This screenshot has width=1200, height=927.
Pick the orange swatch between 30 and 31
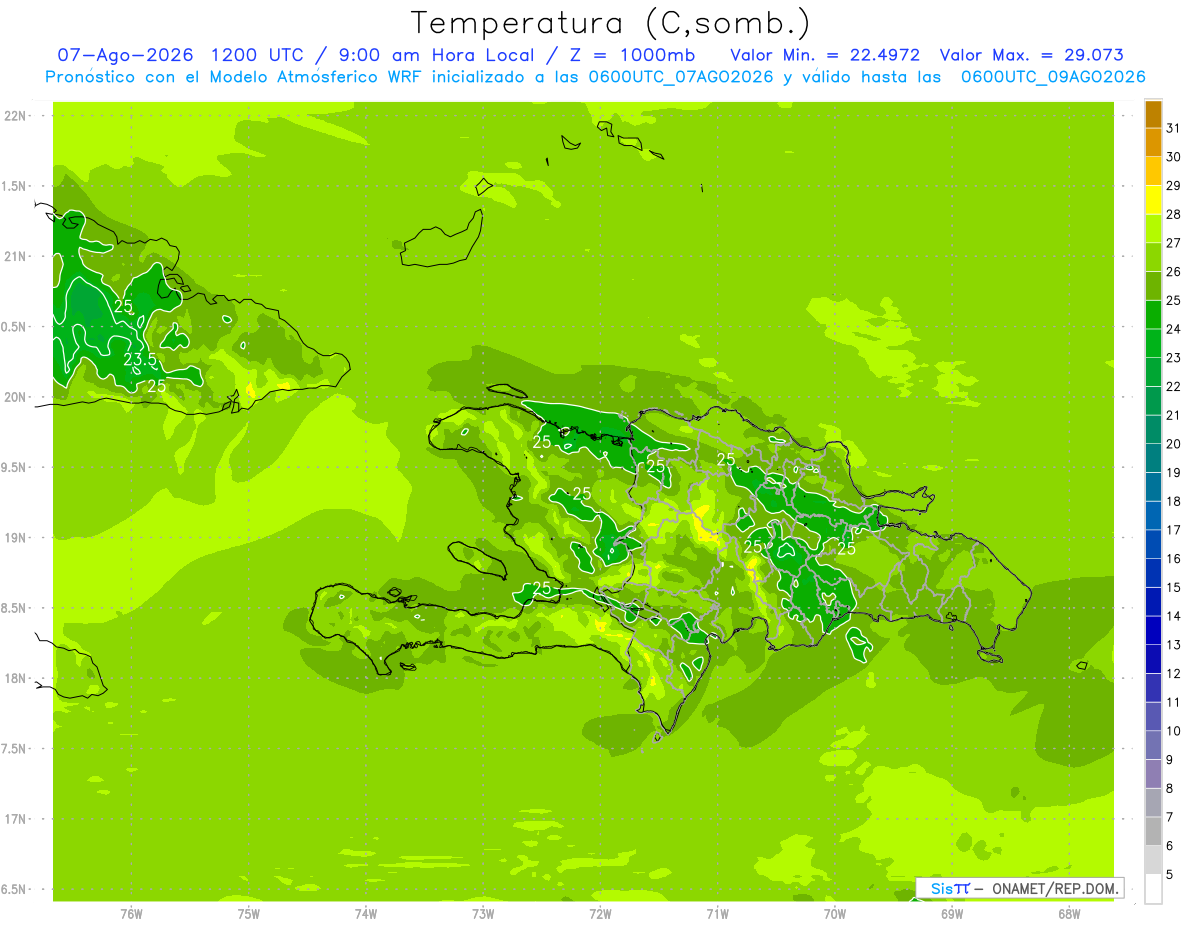pos(1153,143)
